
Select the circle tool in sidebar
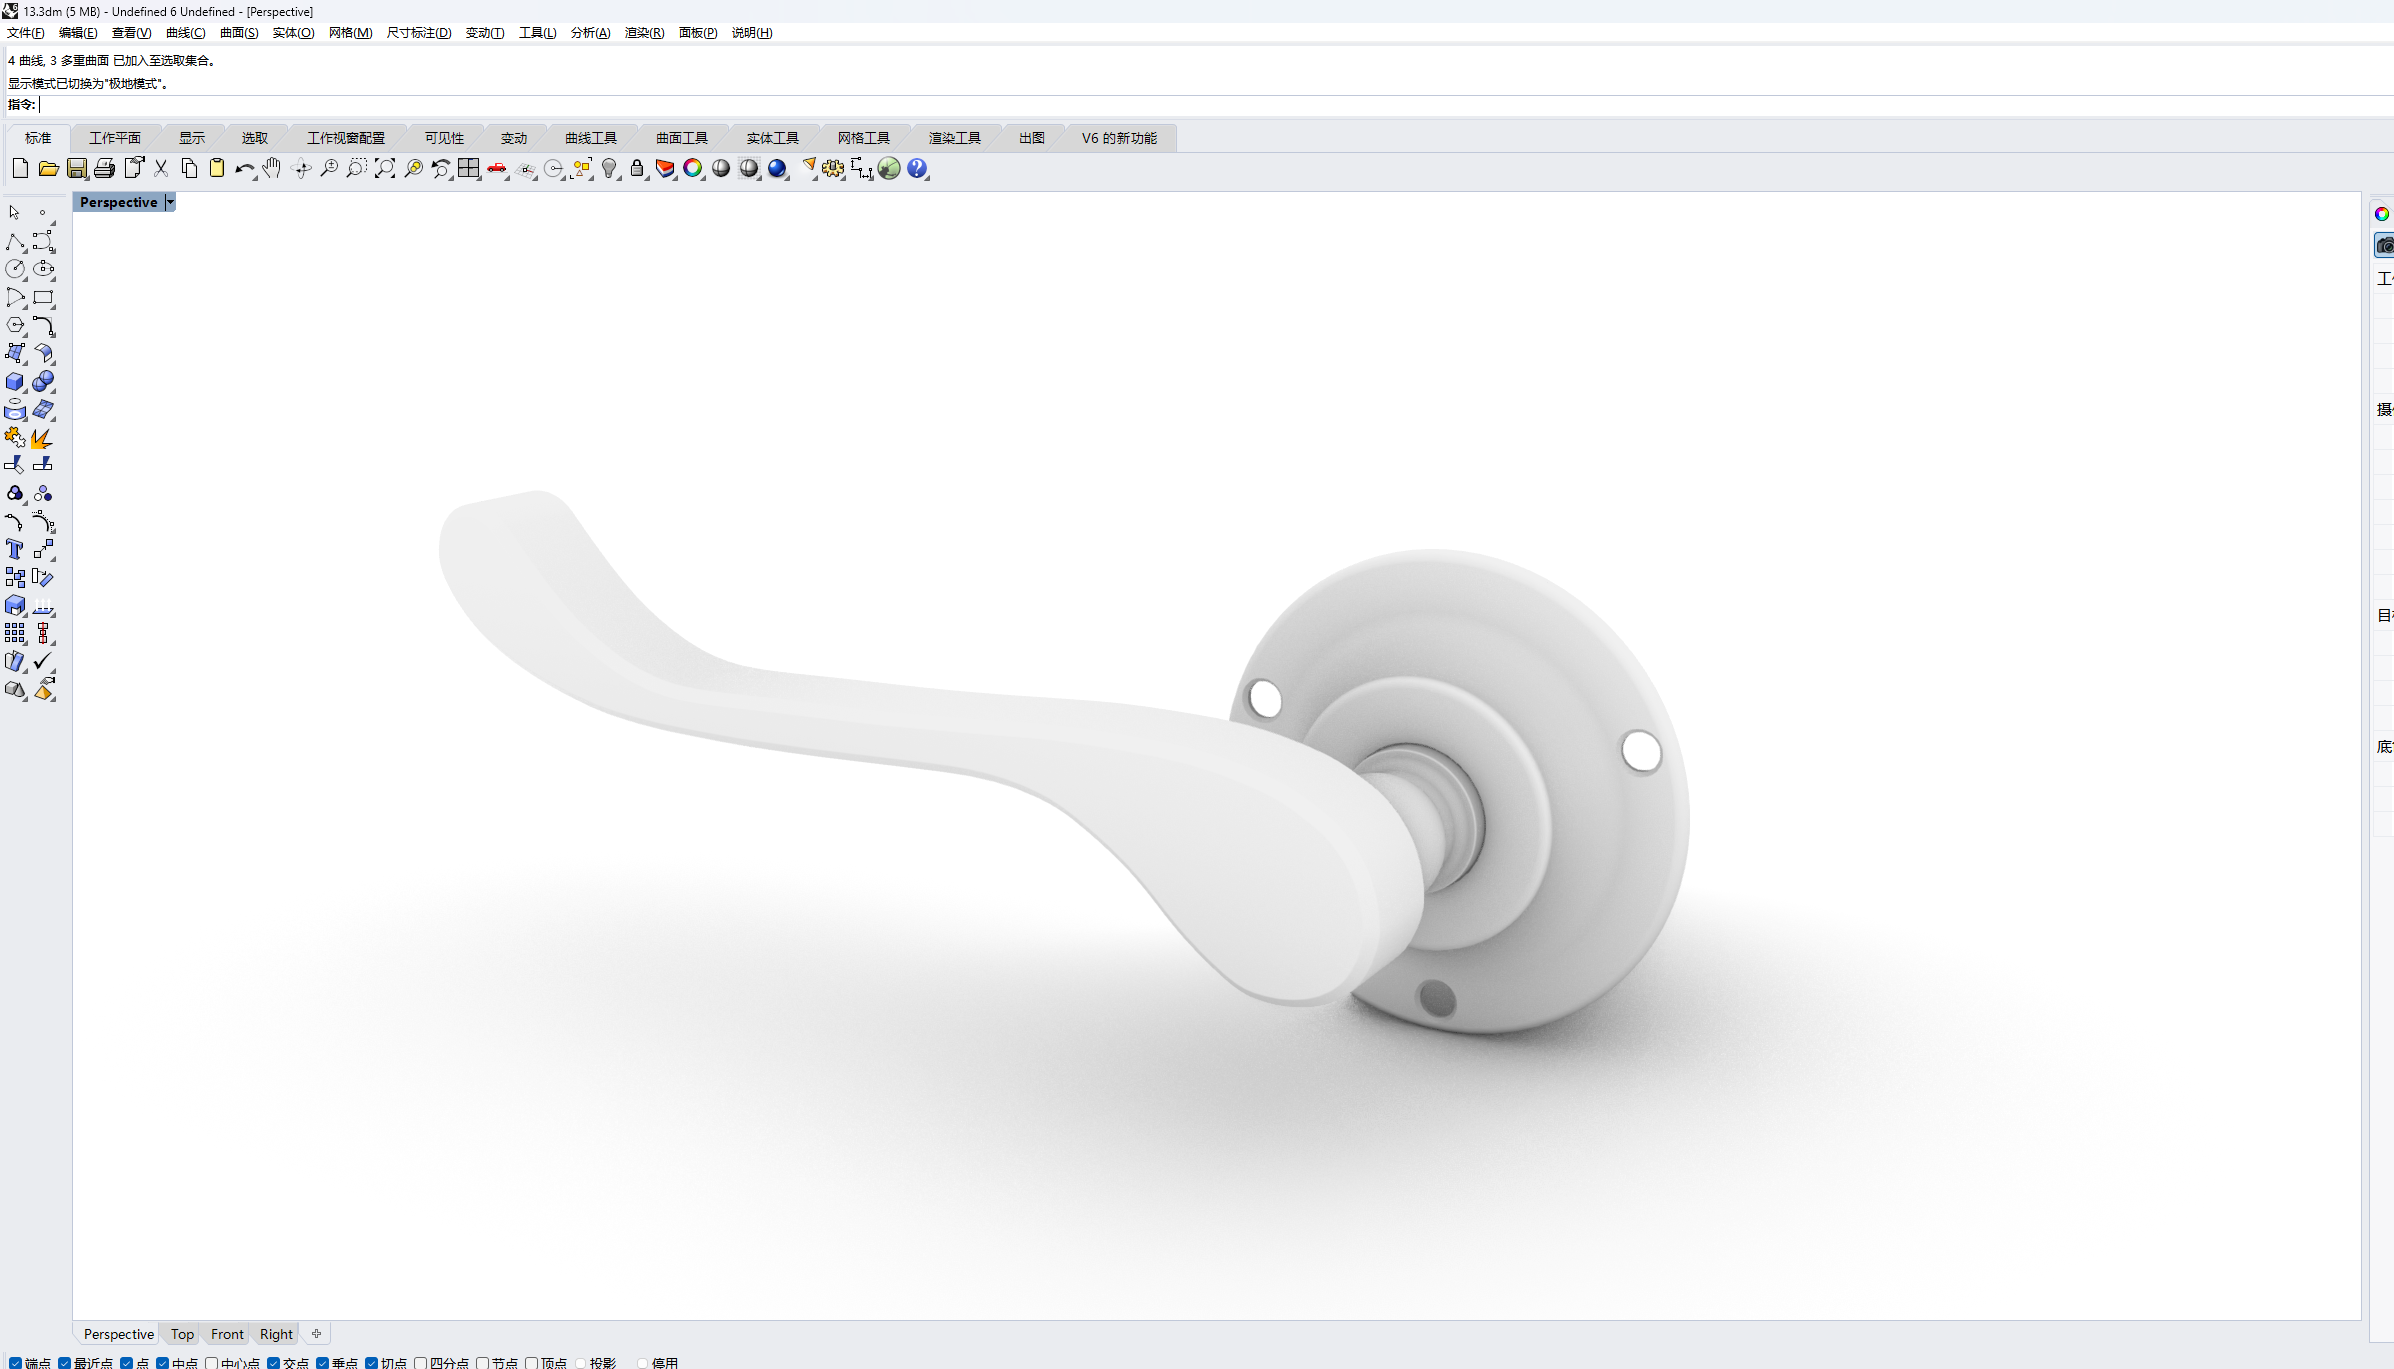[x=15, y=269]
